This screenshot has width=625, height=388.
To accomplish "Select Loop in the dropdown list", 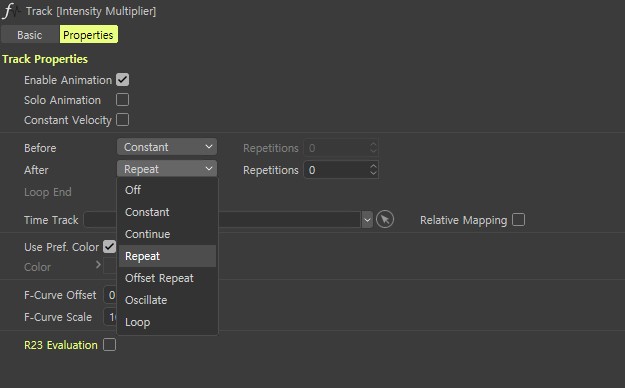I will click(167, 322).
